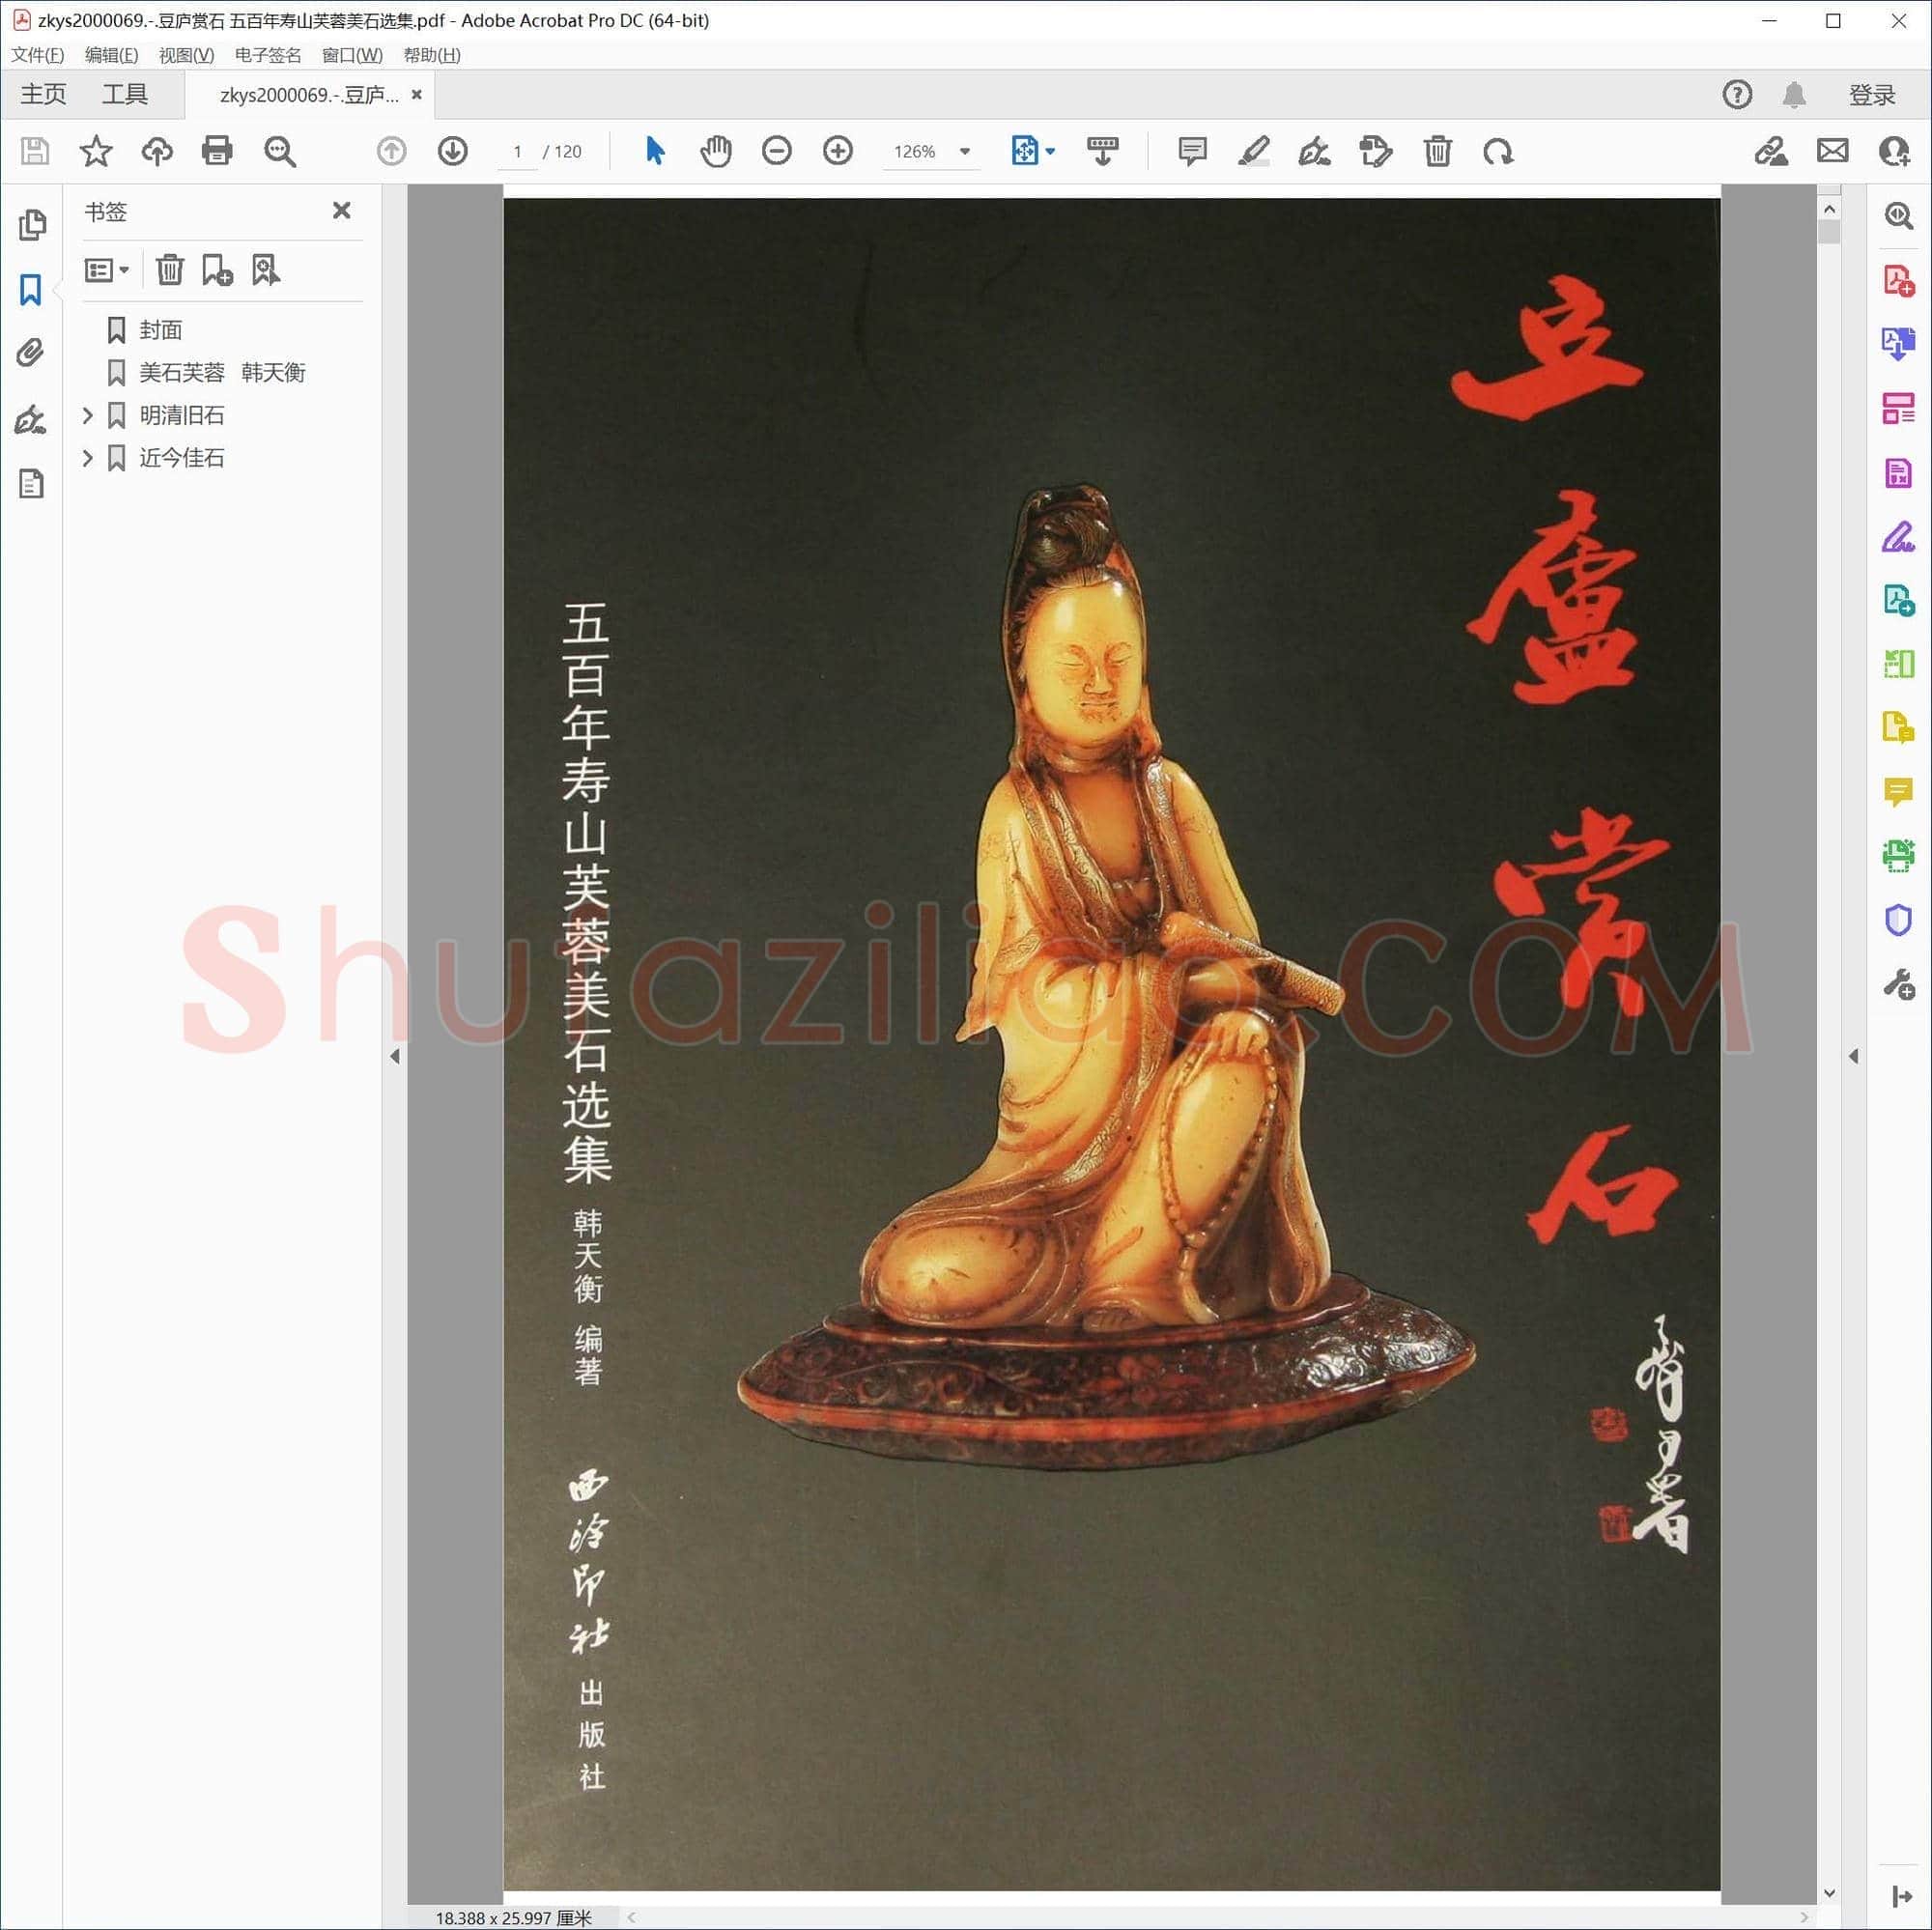Select the hand pan tool
Viewport: 1932px width, 1930px height.
click(716, 151)
